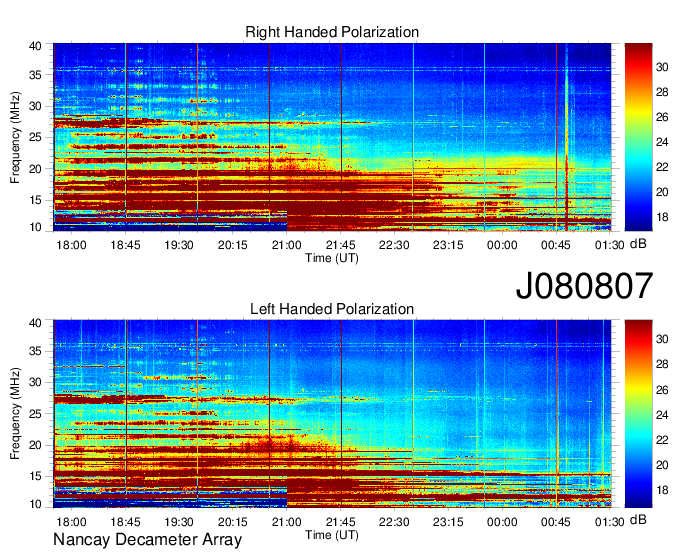This screenshot has width=680, height=552.
Task: Click the "Left Handed Polarization" plot title
Action: (332, 309)
